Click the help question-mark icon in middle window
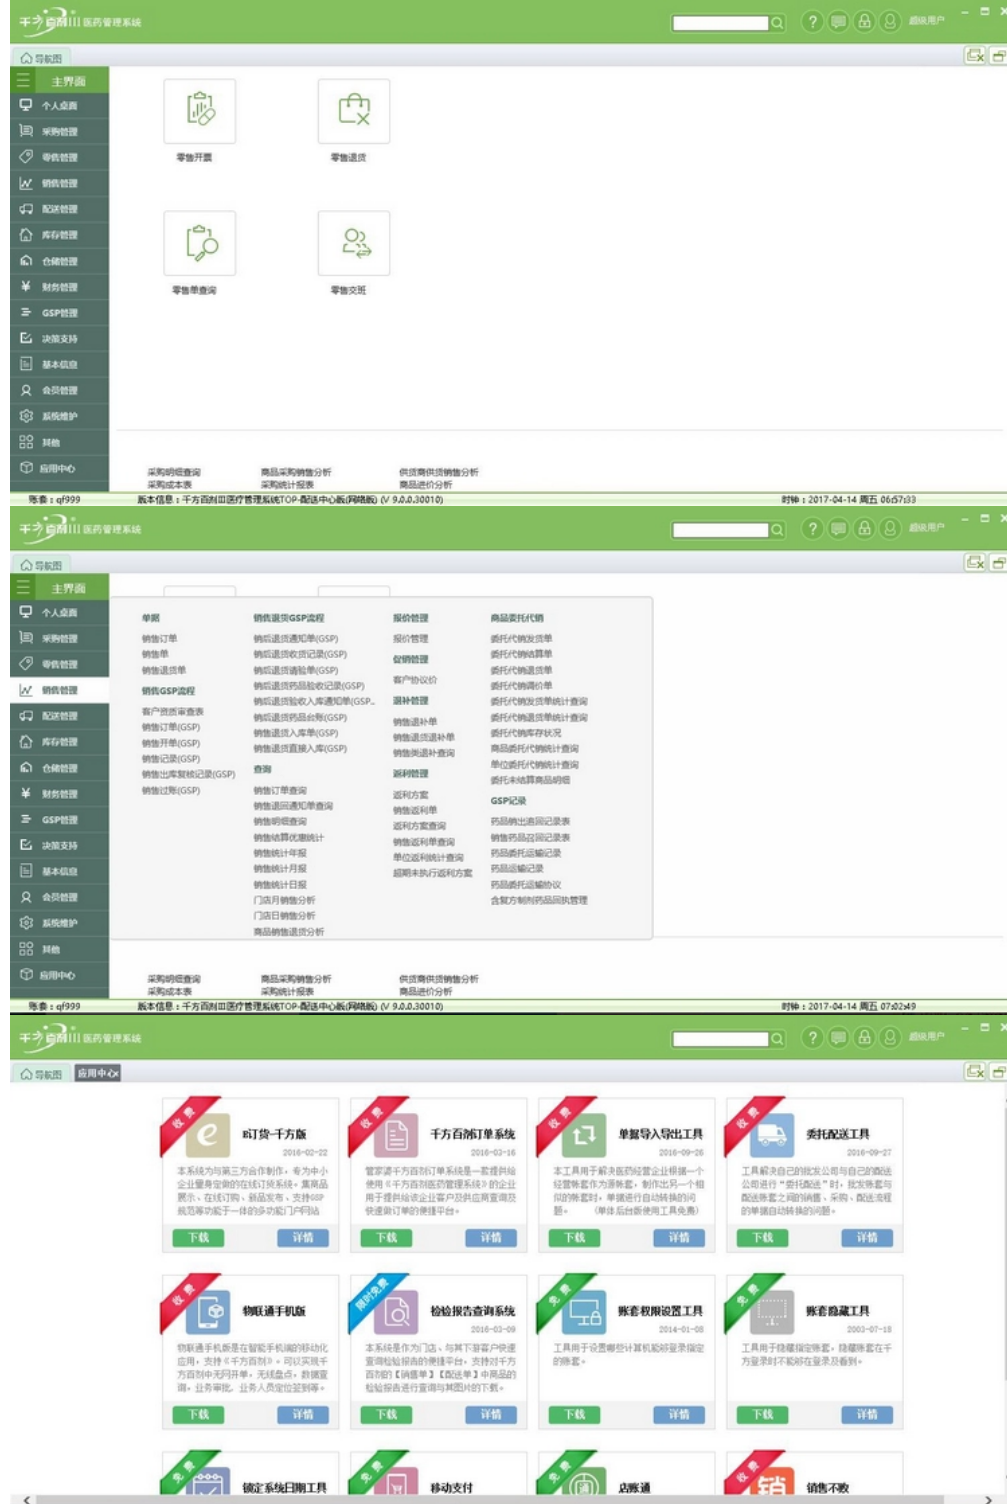This screenshot has width=1007, height=1504. [813, 529]
